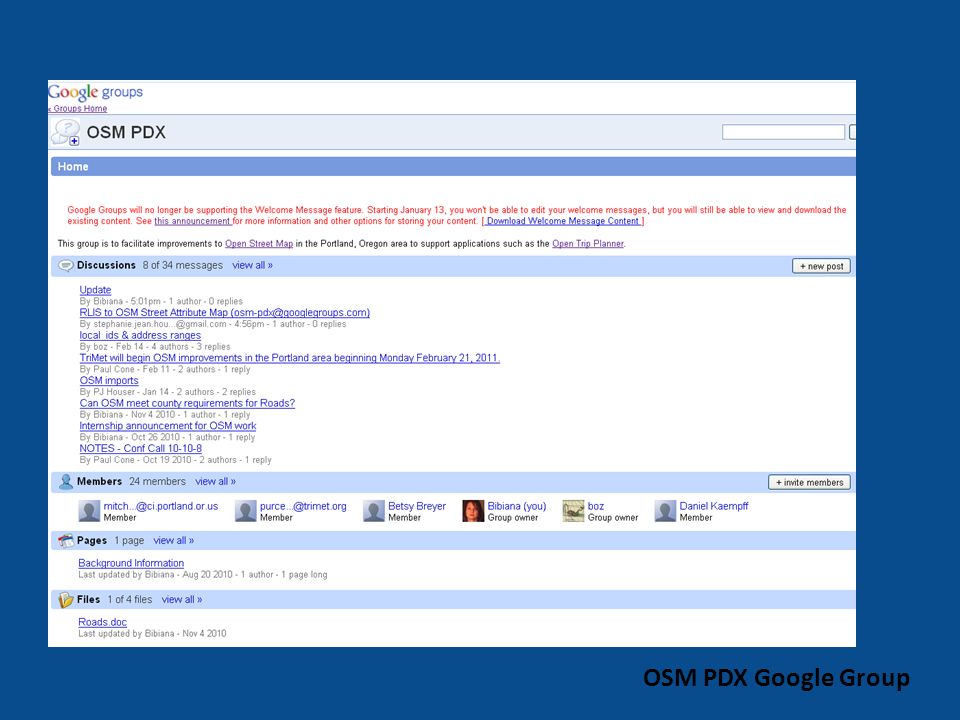Click '24 members' count text
This screenshot has width=960, height=720.
click(x=157, y=481)
